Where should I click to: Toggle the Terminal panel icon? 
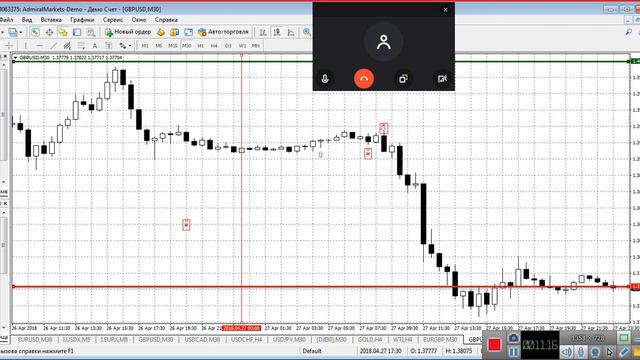point(77,32)
